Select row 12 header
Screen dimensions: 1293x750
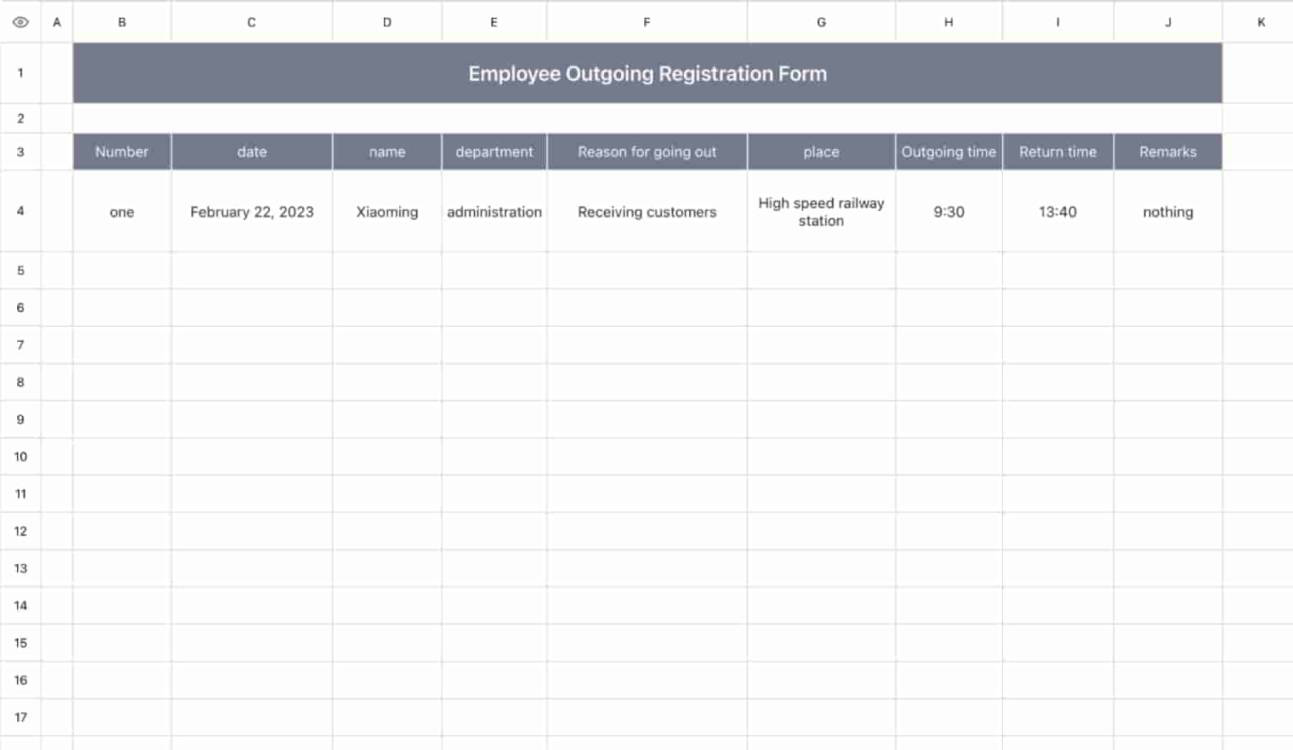[20, 531]
